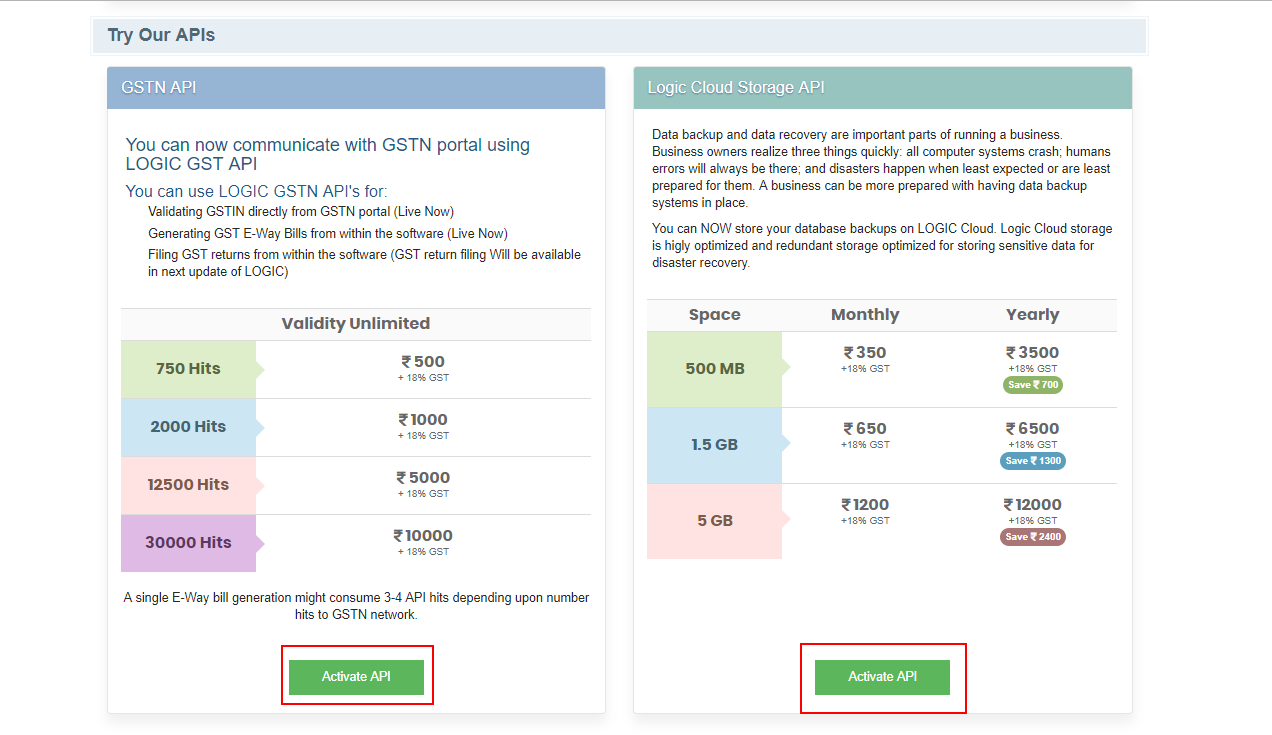Image resolution: width=1272 pixels, height=735 pixels.
Task: Select the "750 Hits" plan cell
Action: pos(188,369)
